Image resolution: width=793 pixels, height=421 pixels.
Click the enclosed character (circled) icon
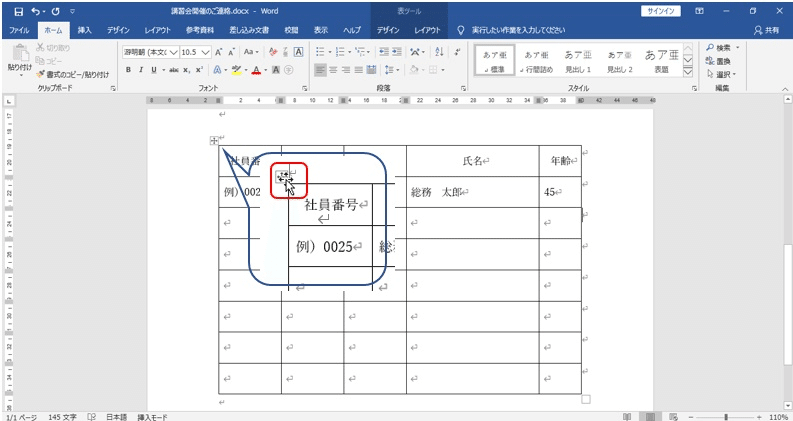click(289, 70)
